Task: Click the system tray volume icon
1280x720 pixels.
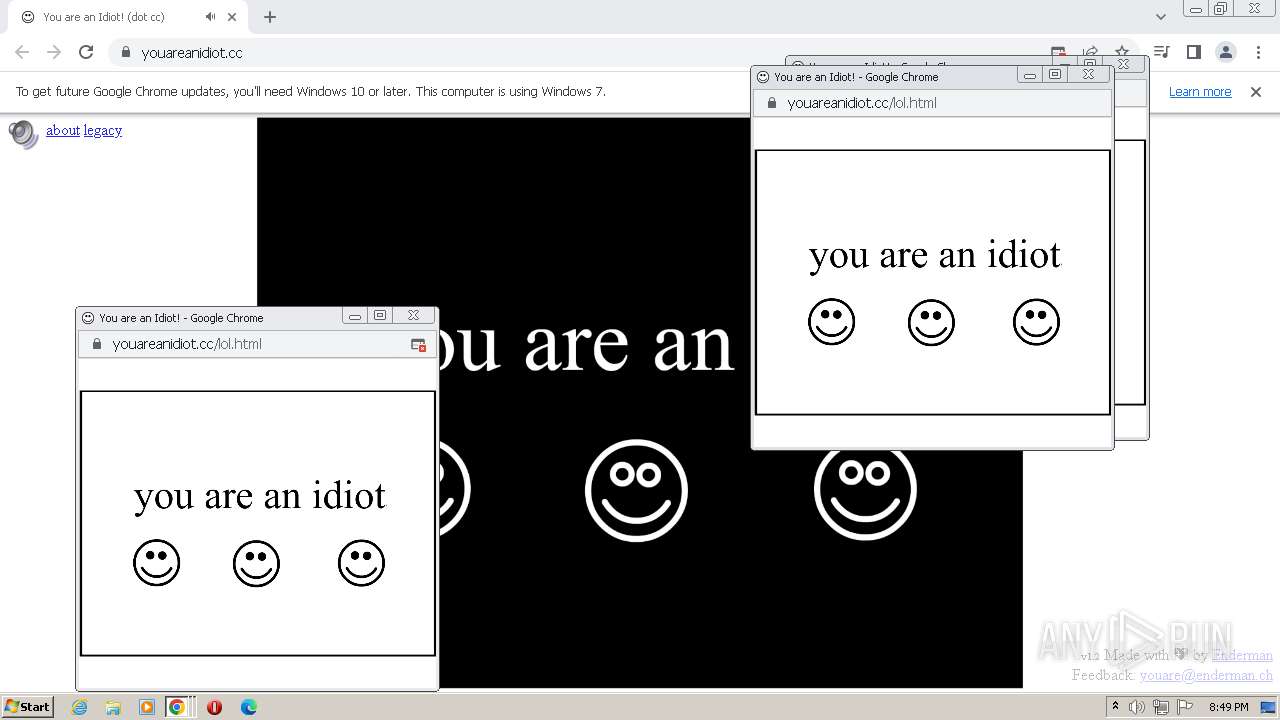Action: (1137, 707)
